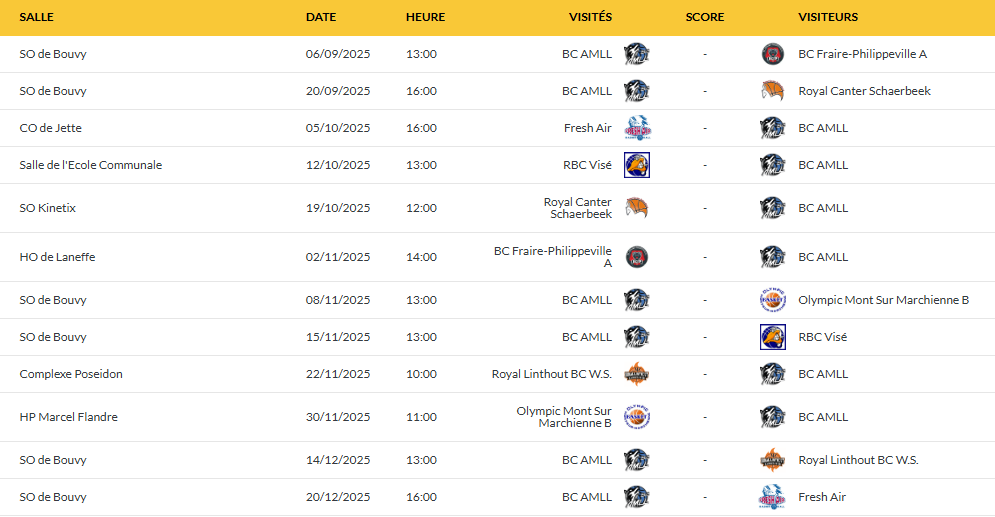
Task: Sort by the SALLE column header
Action: click(x=37, y=17)
